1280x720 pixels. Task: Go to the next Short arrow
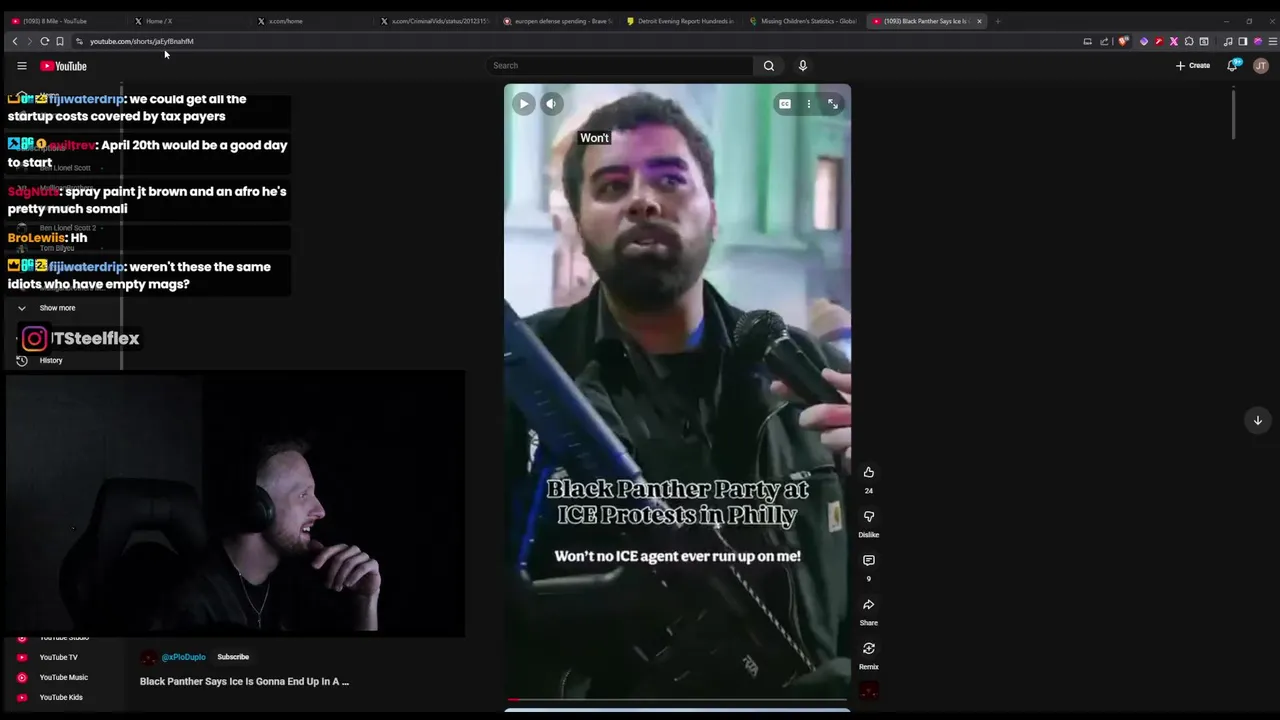tap(1257, 420)
